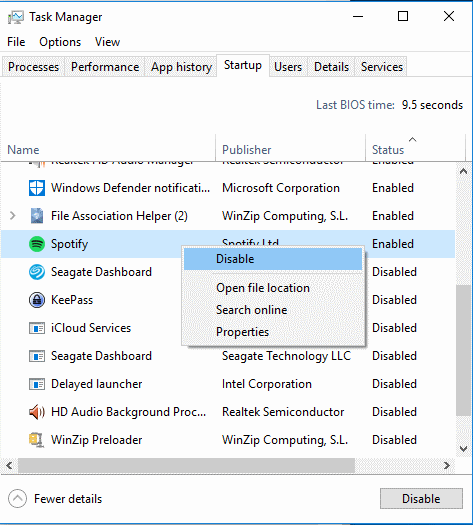Viewport: 473px width, 525px height.
Task: Select the Windows Defender notificati... row name
Action: [x=131, y=188]
